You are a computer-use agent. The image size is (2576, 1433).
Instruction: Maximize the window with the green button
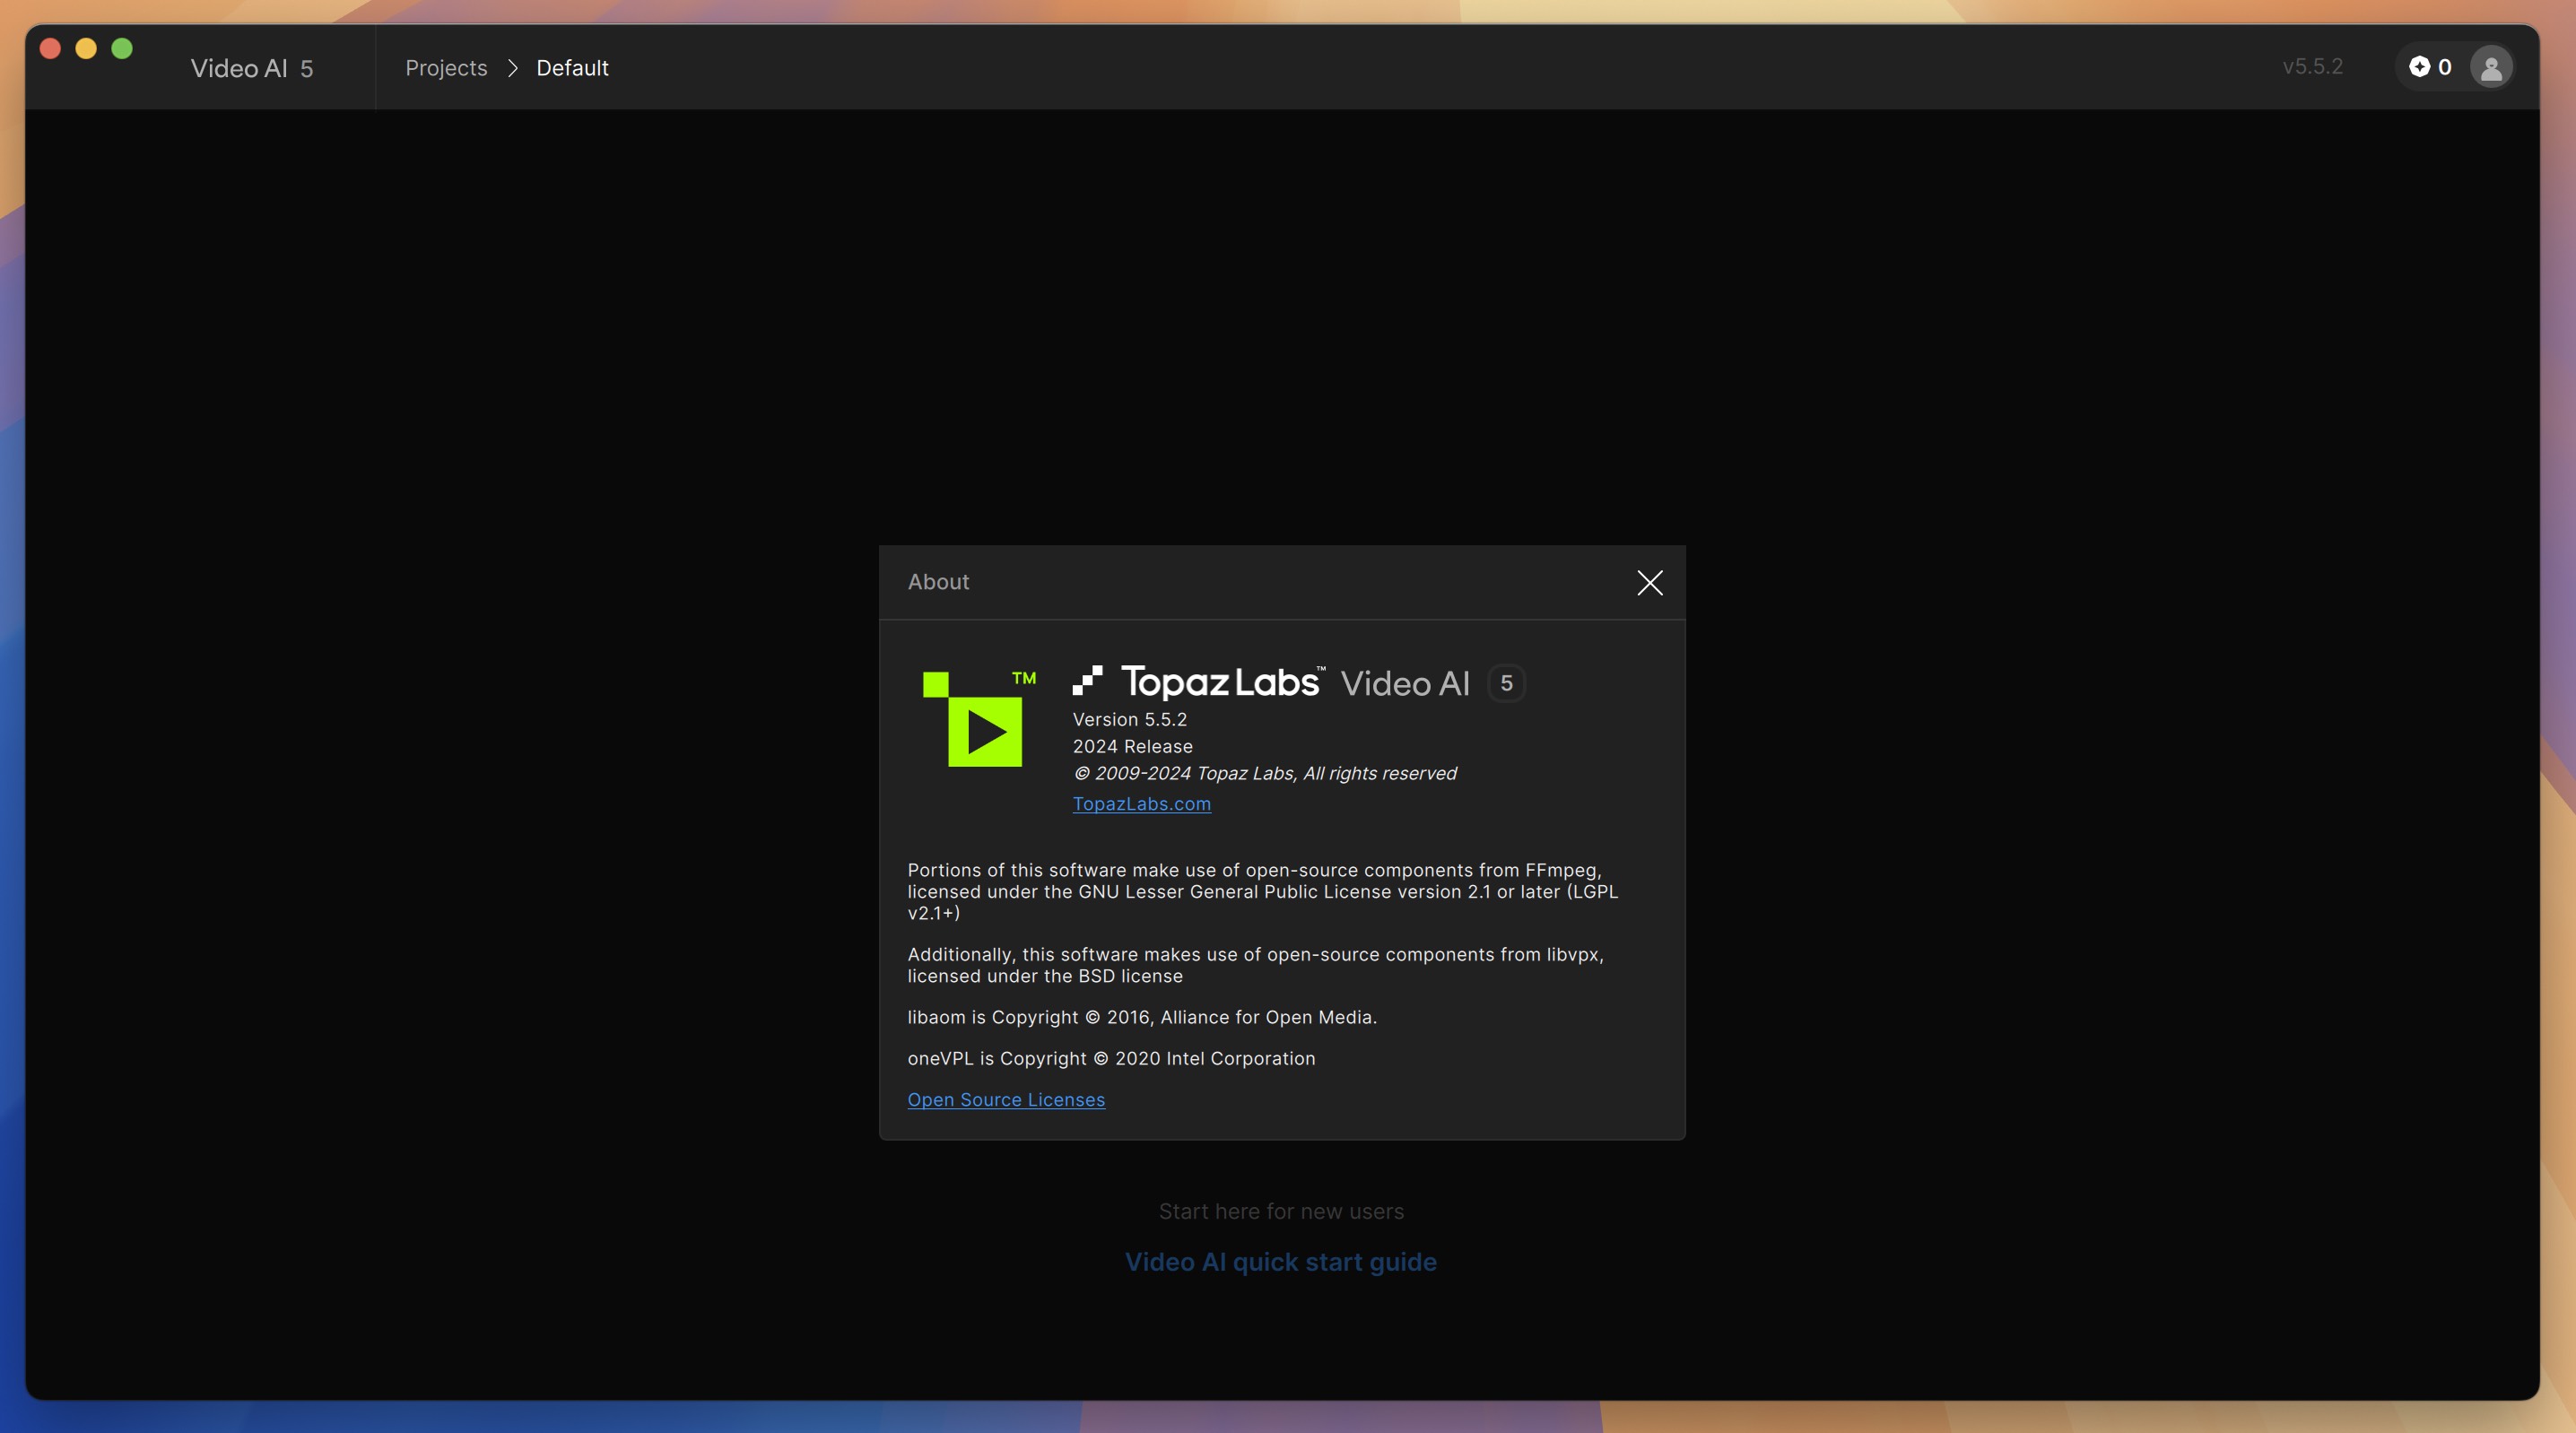122,48
